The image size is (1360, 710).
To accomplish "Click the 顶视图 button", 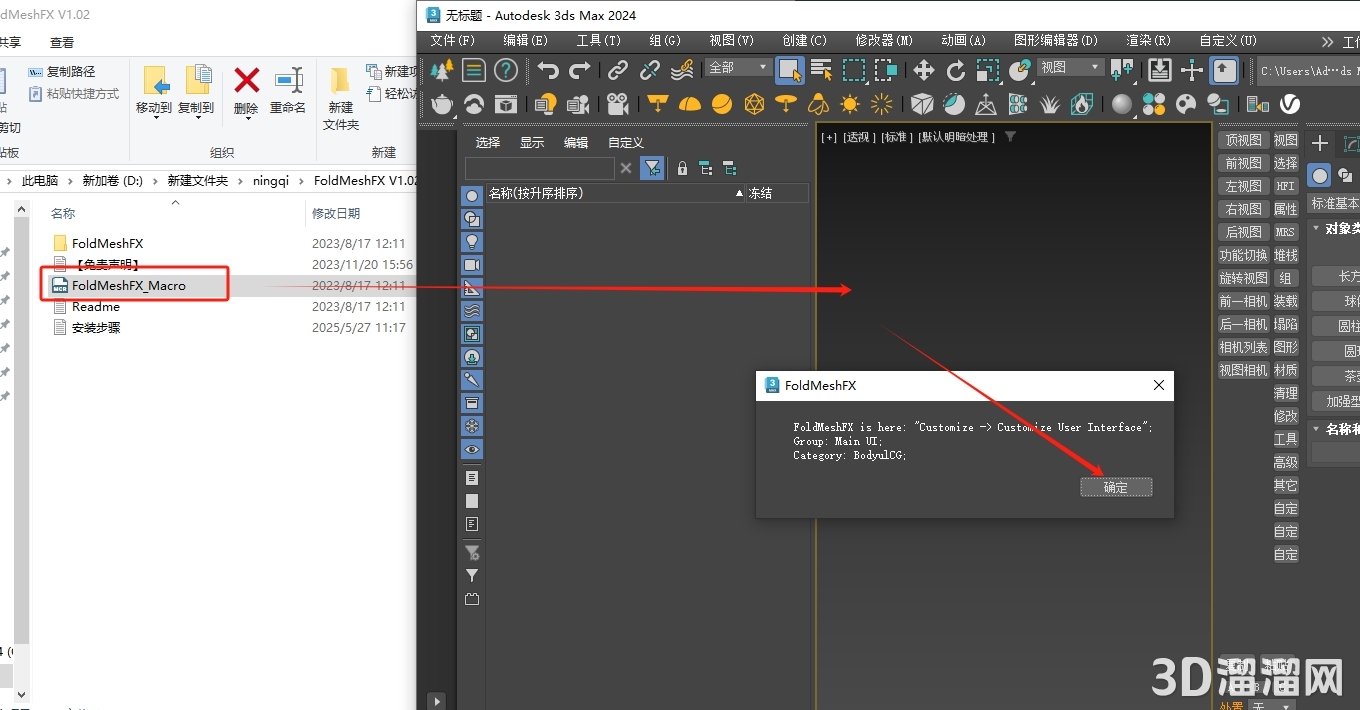I will pyautogui.click(x=1243, y=140).
